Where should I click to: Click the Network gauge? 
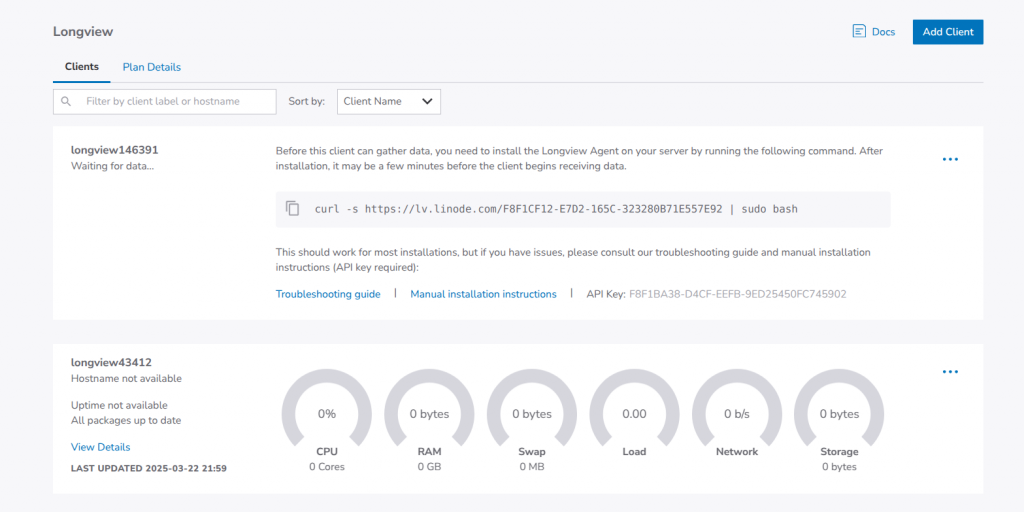pos(737,414)
